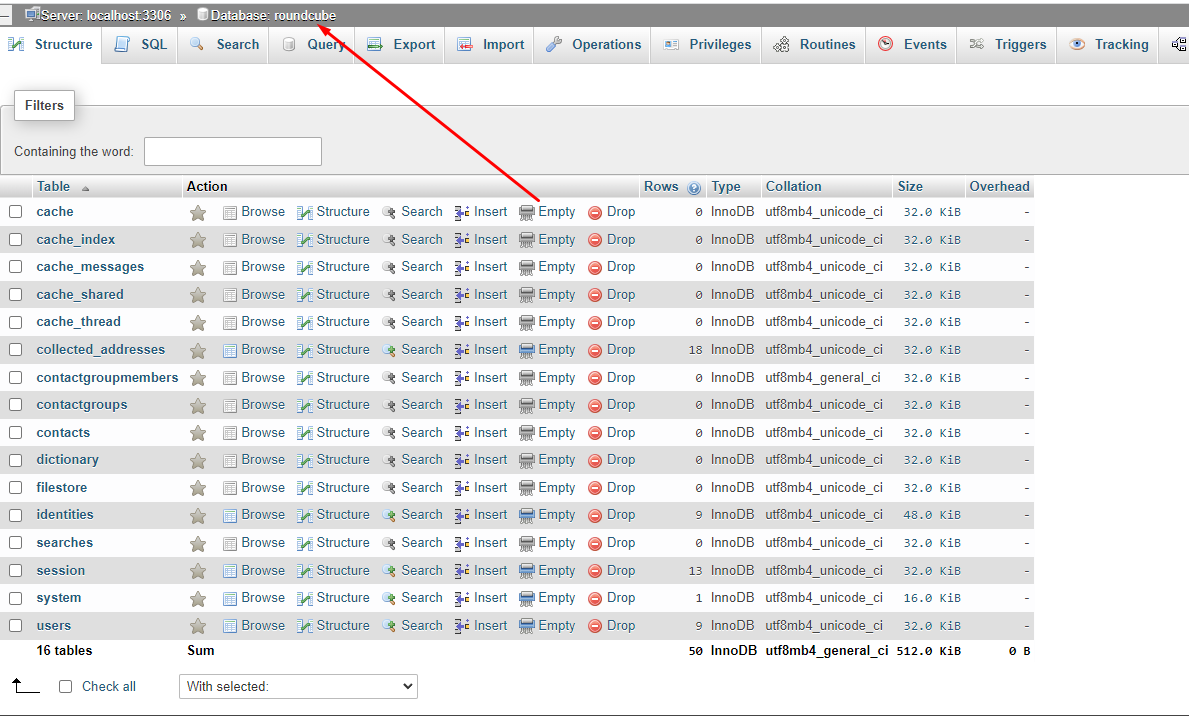
Task: Click the star icon for users table
Action: pos(198,626)
